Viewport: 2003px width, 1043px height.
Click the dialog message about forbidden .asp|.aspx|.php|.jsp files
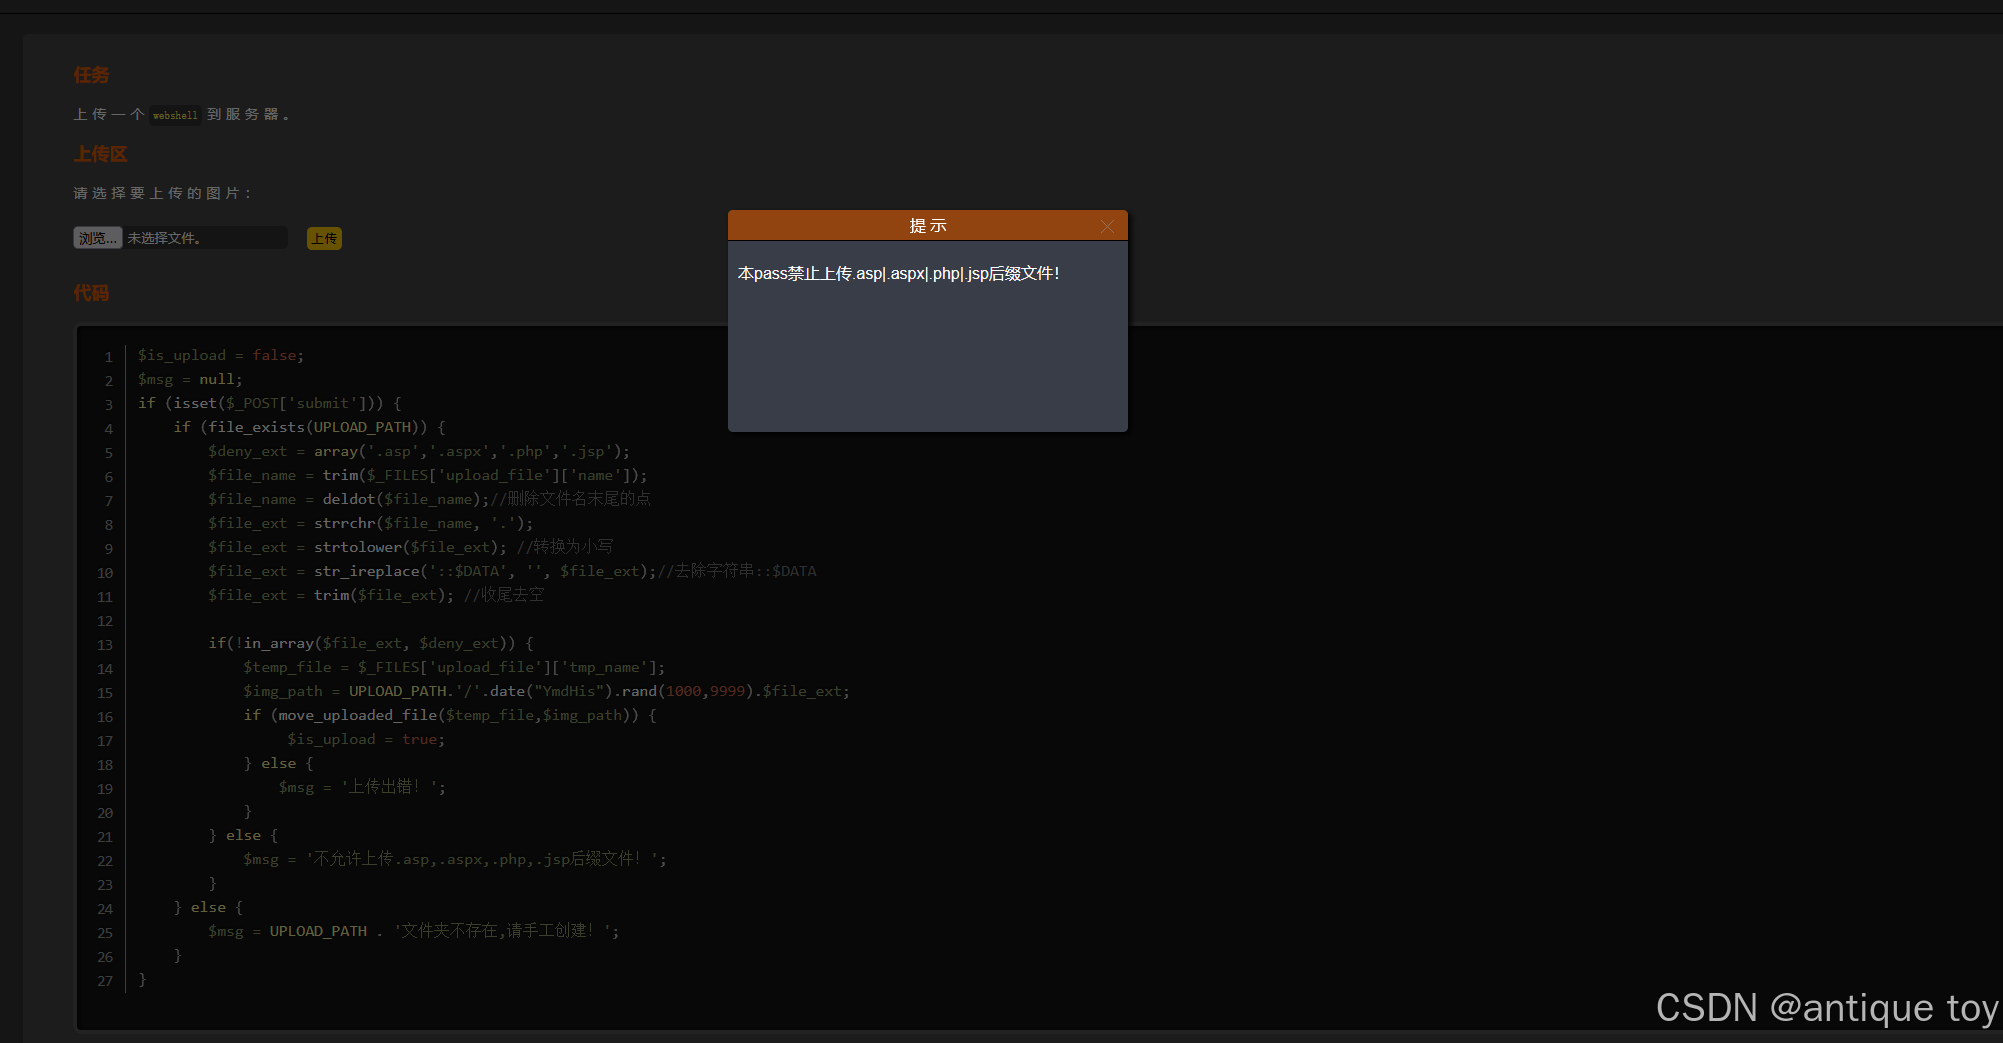(x=898, y=273)
